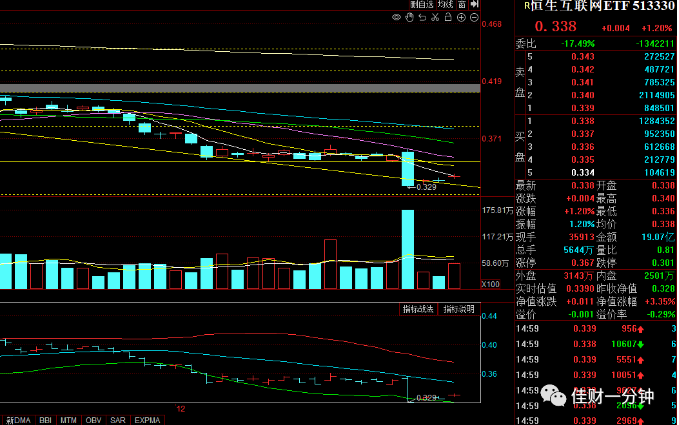Select the hand pan tool
The height and width of the screenshot is (425, 679).
409,17
